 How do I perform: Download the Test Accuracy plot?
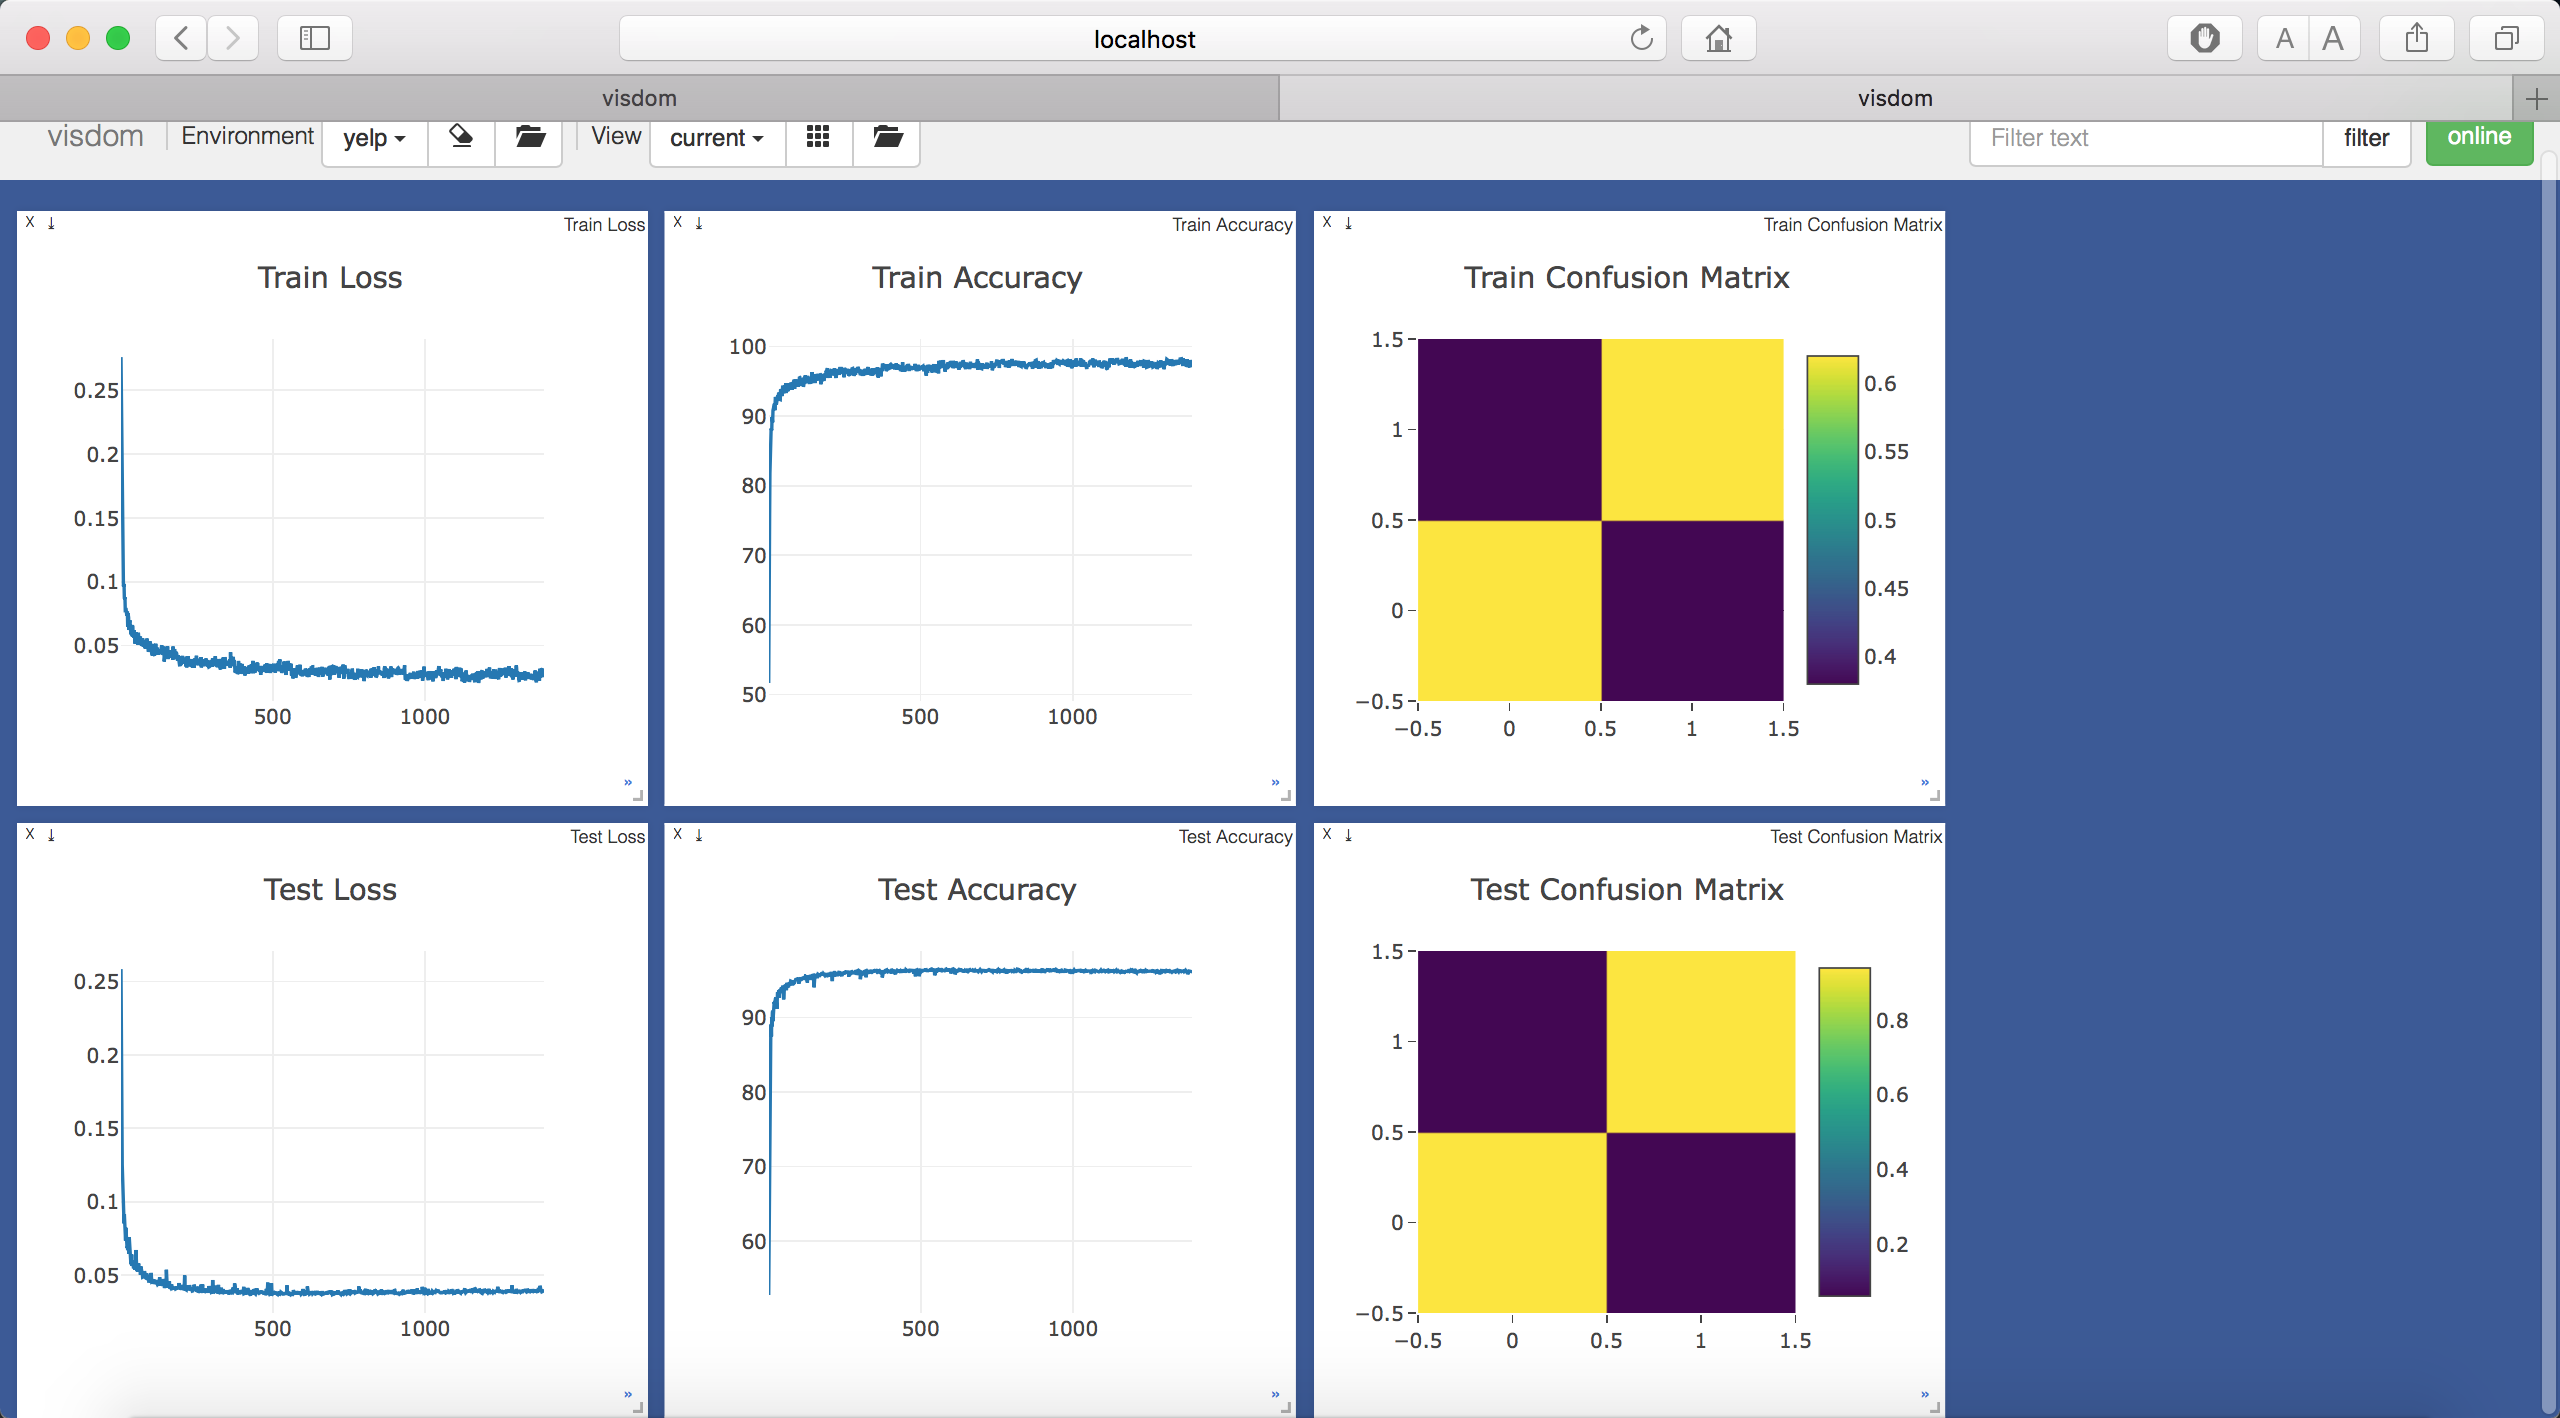(700, 835)
